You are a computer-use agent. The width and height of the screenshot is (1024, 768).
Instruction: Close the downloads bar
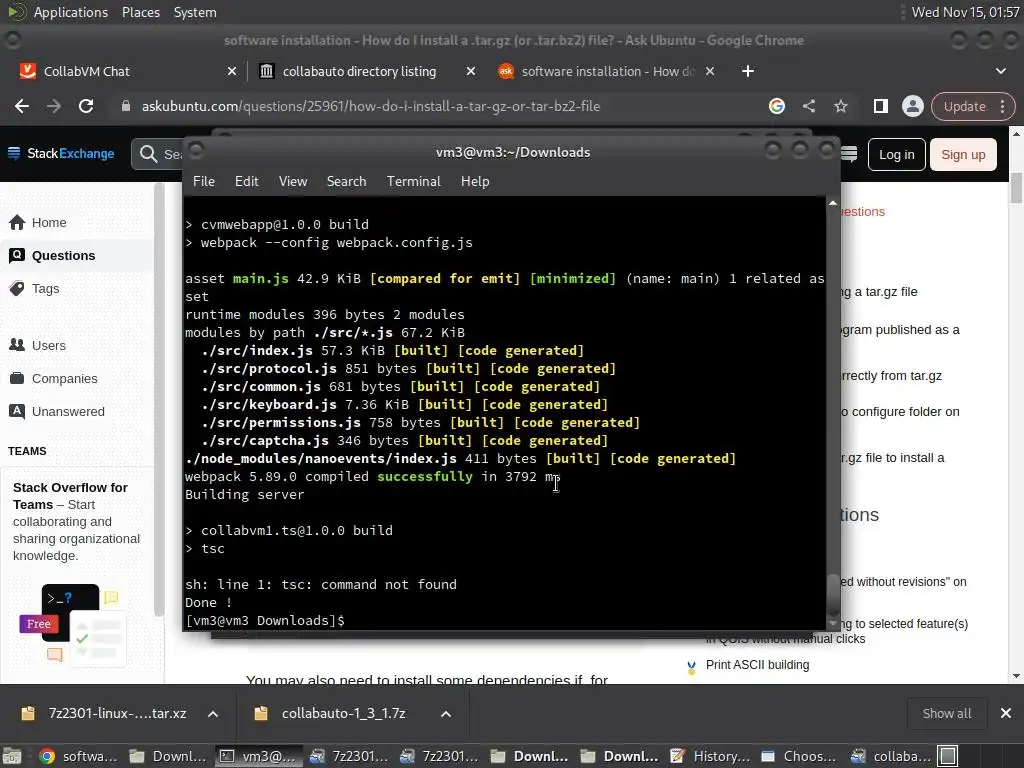coord(1006,714)
